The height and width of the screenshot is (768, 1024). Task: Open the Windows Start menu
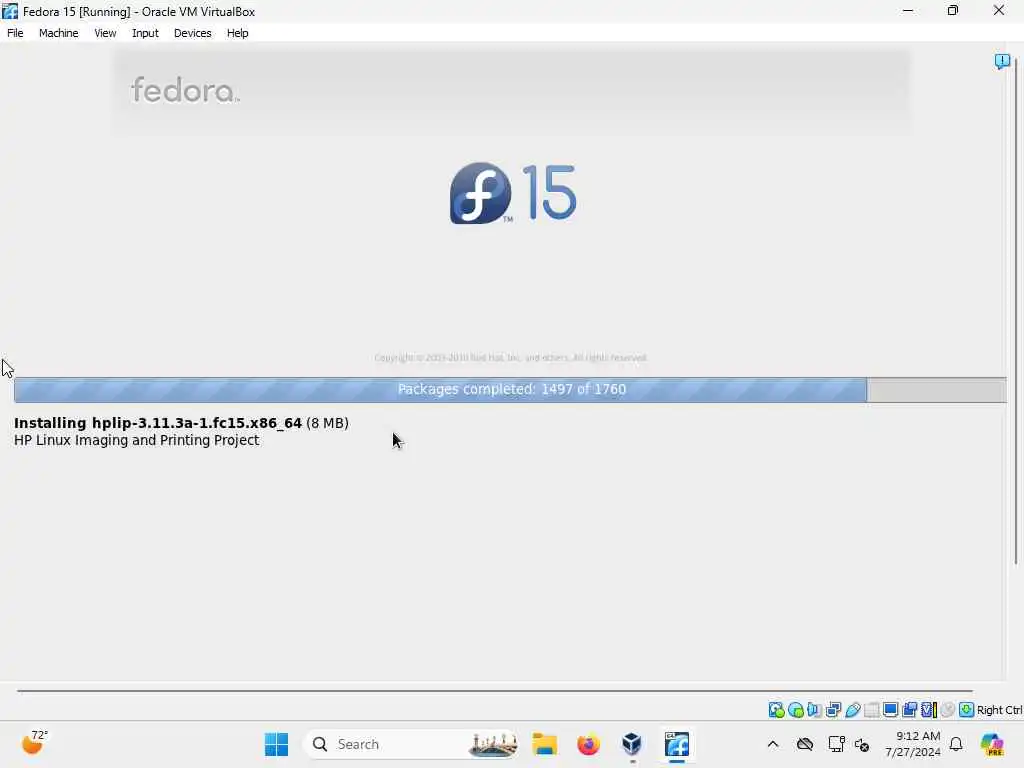(x=276, y=744)
